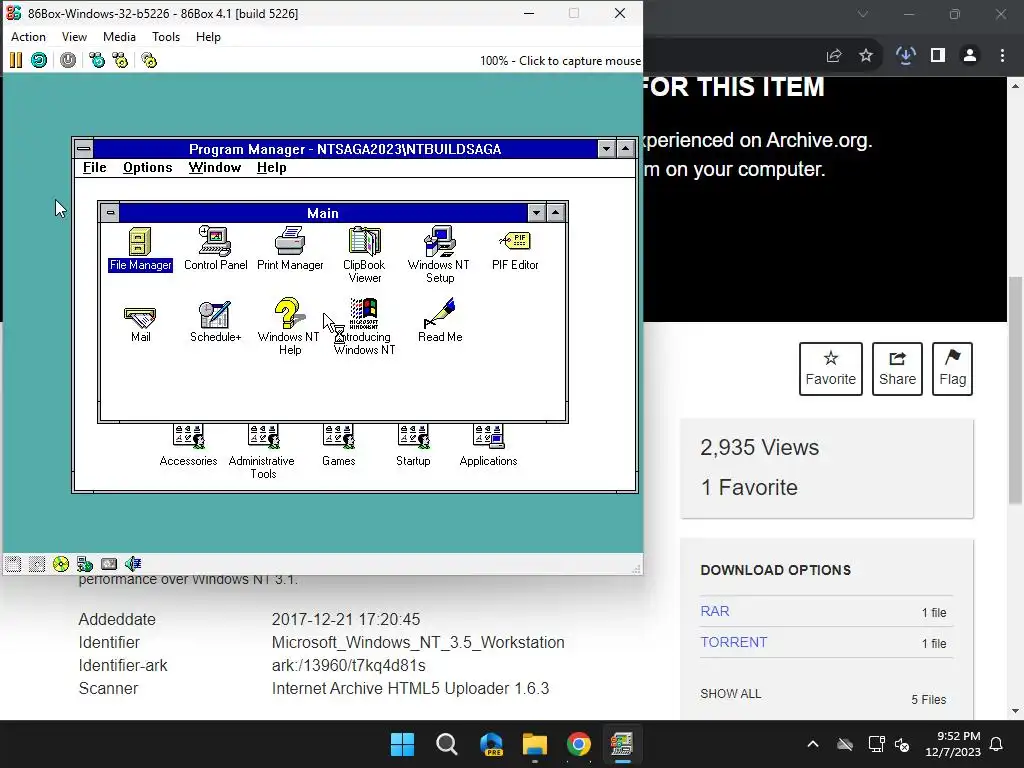Select the Windows NT Help icon

pyautogui.click(x=289, y=327)
